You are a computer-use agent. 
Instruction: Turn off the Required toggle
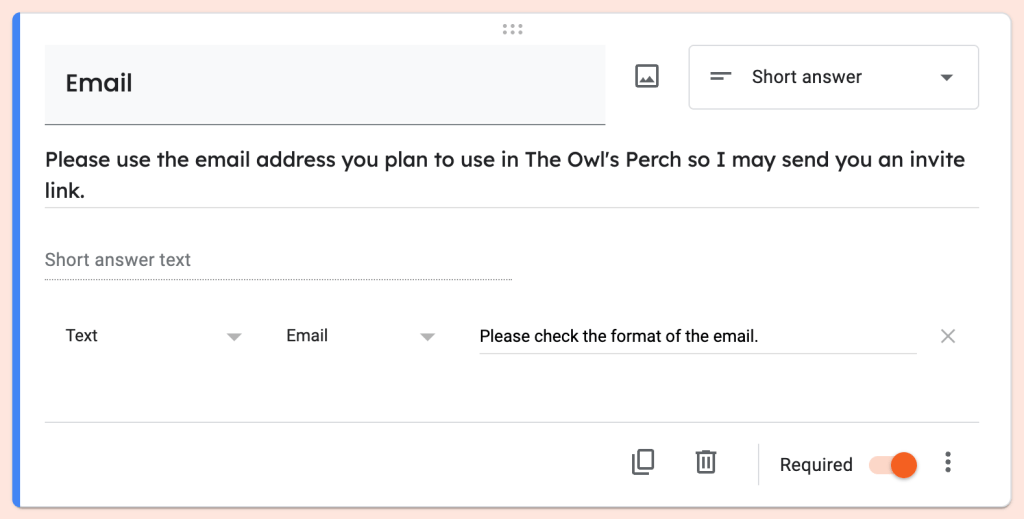coord(893,465)
